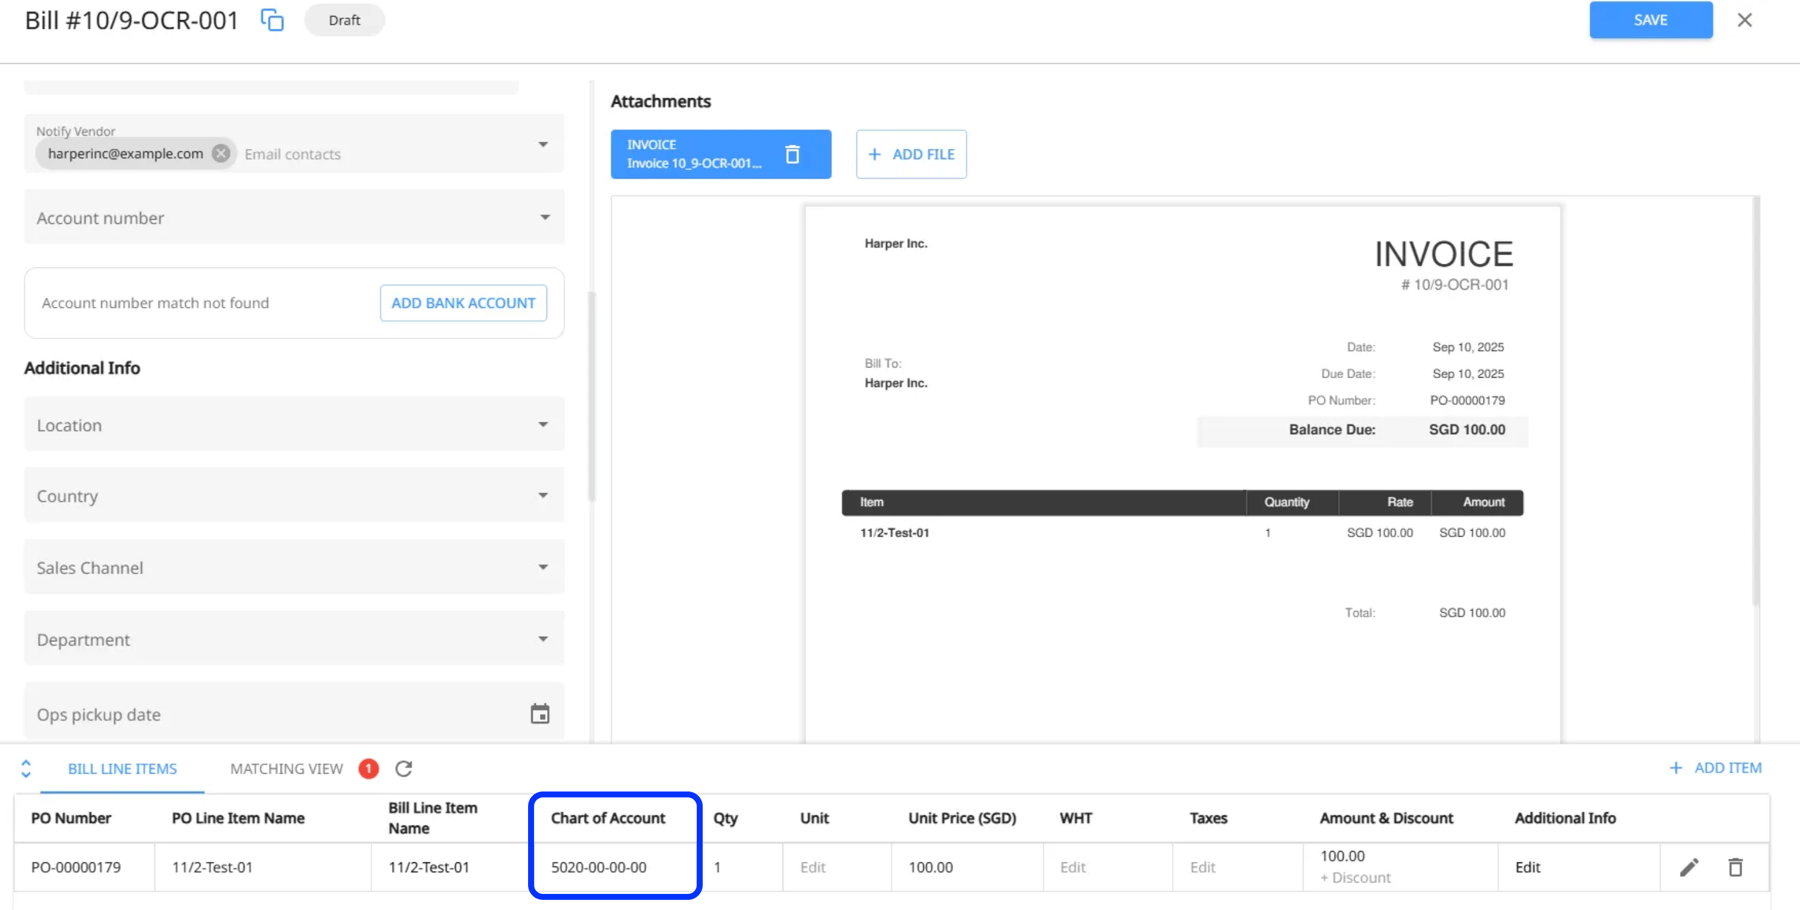
Task: Switch to the Bill Line Items tab
Action: tap(122, 768)
